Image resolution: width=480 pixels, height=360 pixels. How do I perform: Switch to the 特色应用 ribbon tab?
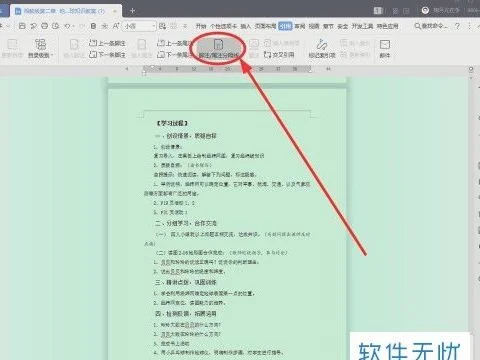pyautogui.click(x=387, y=26)
